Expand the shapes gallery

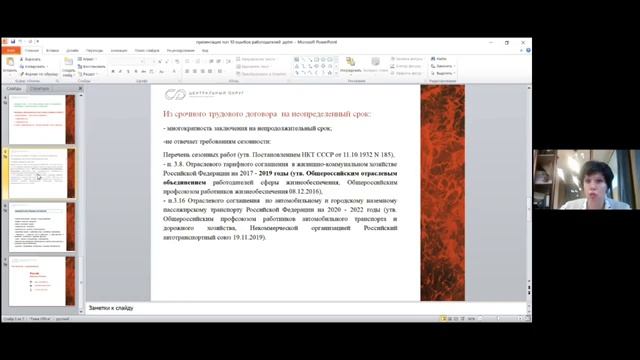pos(336,73)
